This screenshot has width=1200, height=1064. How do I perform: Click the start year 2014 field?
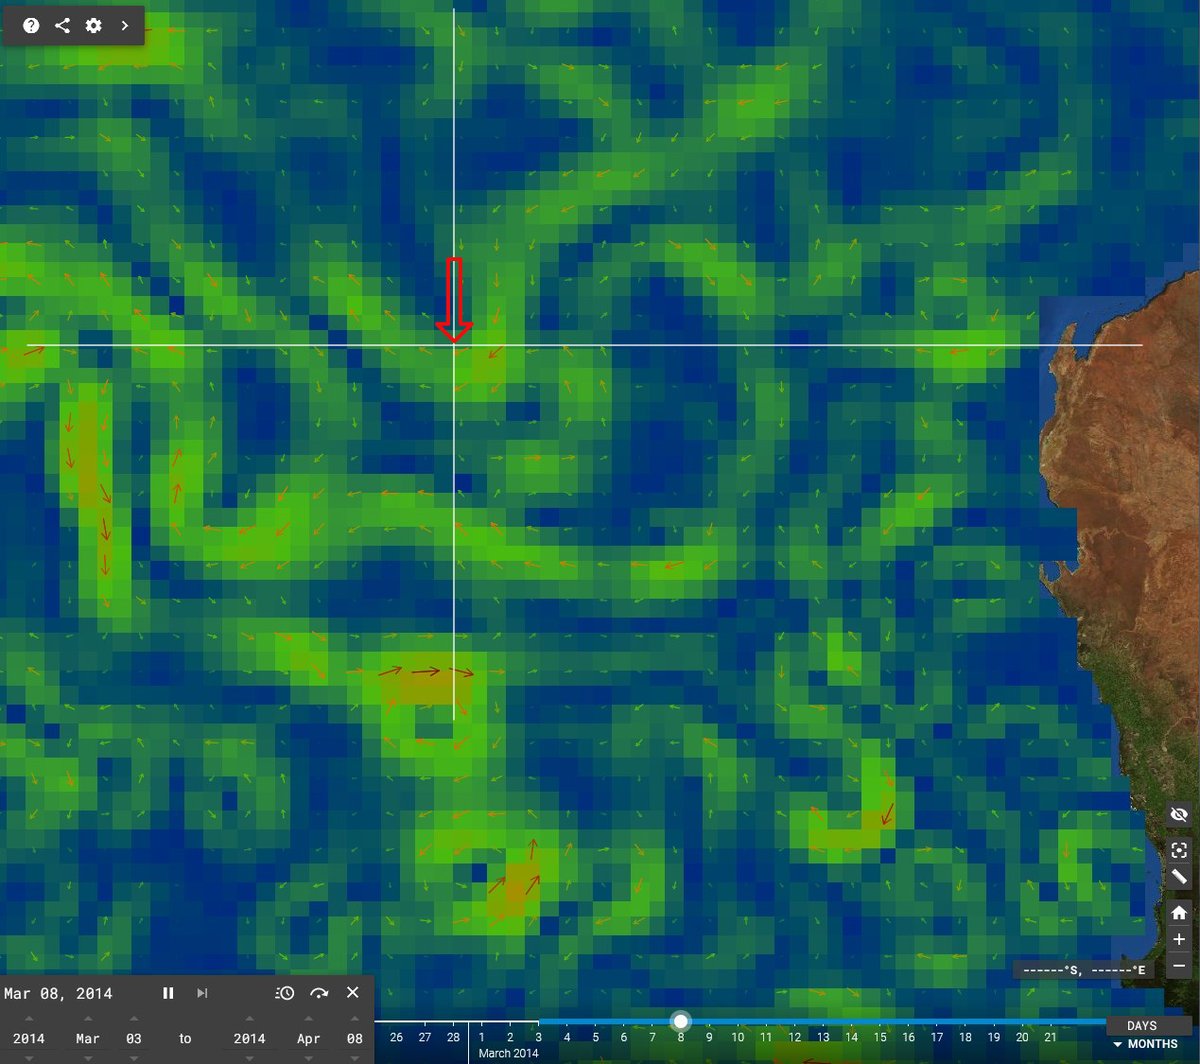[28, 1039]
